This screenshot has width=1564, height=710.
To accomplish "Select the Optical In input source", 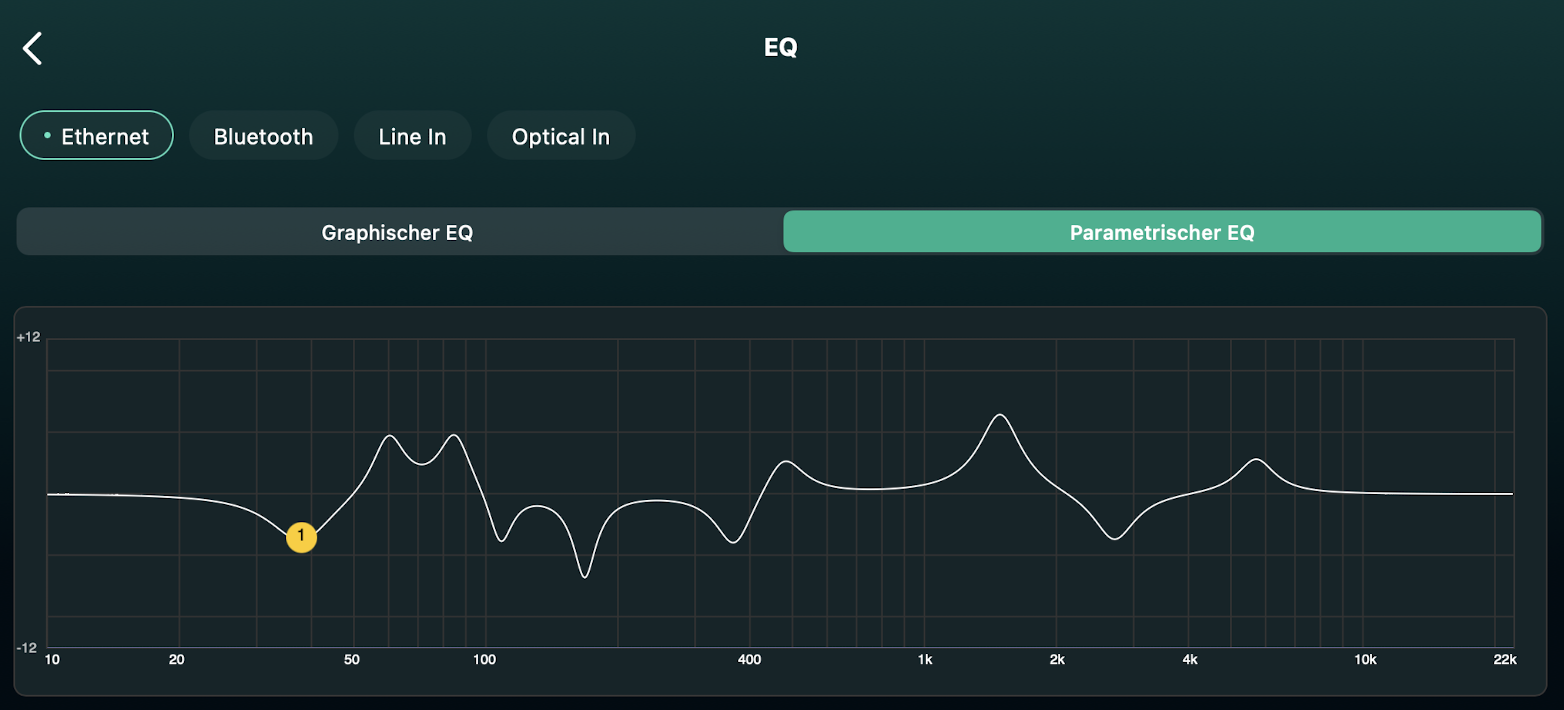I will point(560,136).
